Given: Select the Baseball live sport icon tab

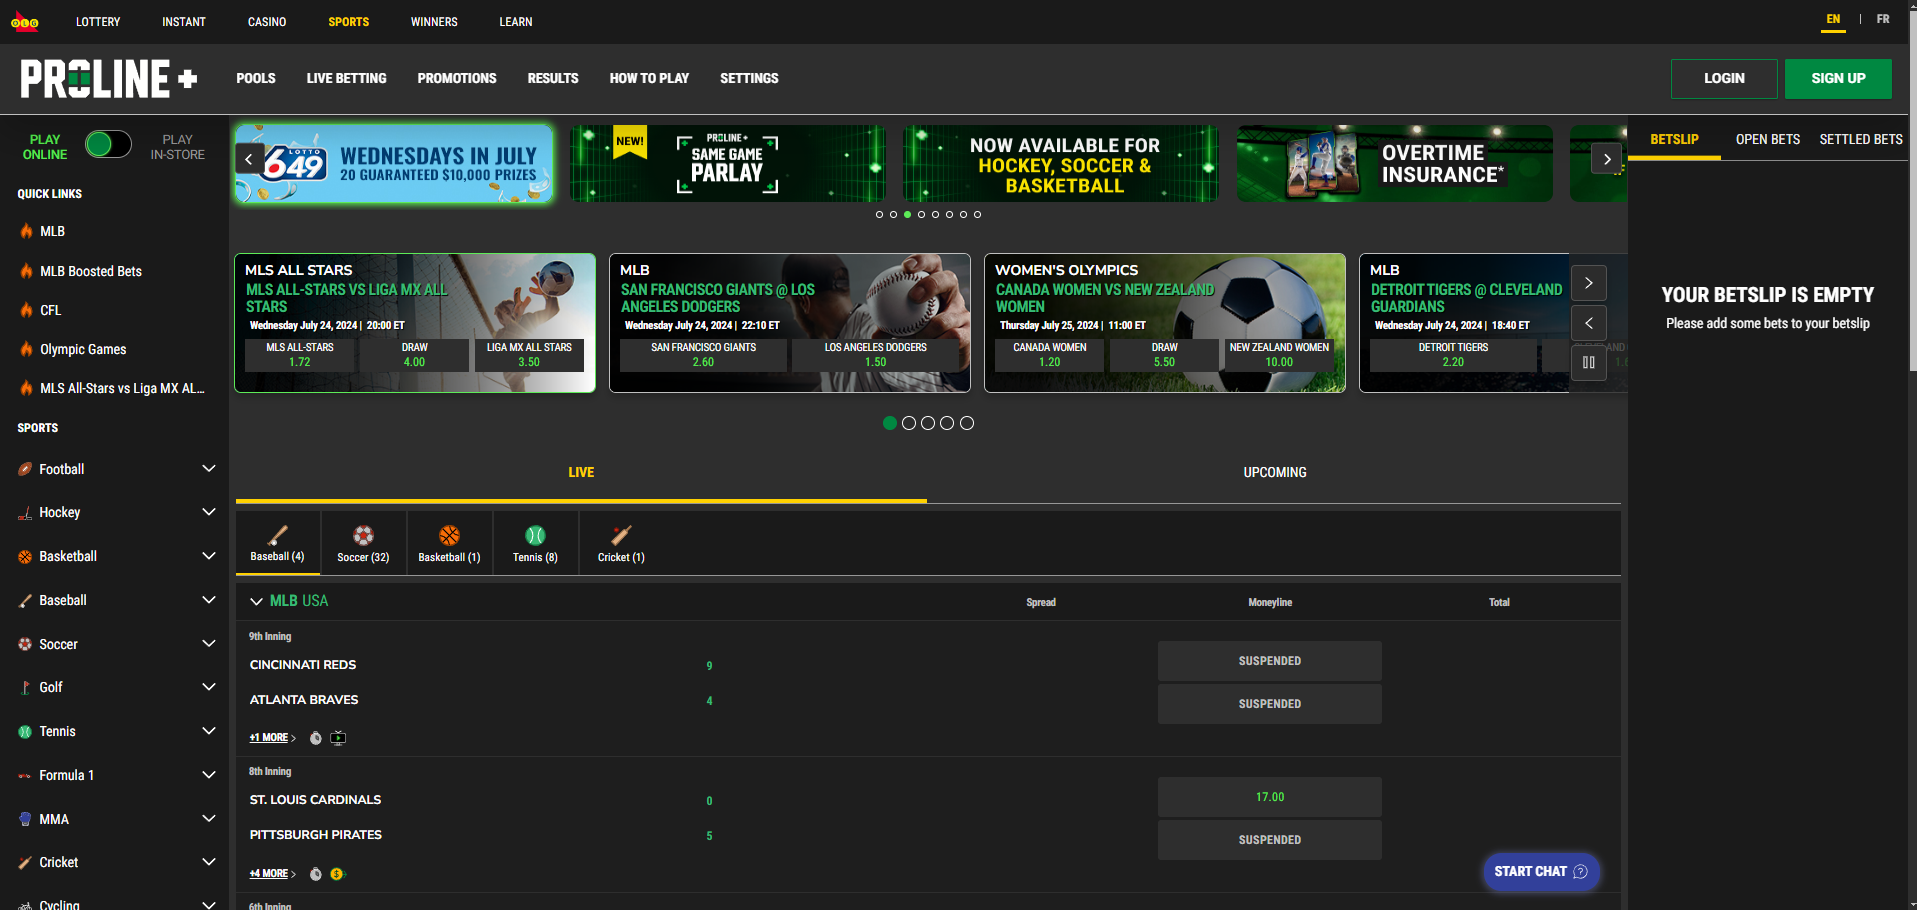Looking at the screenshot, I should click(x=277, y=543).
